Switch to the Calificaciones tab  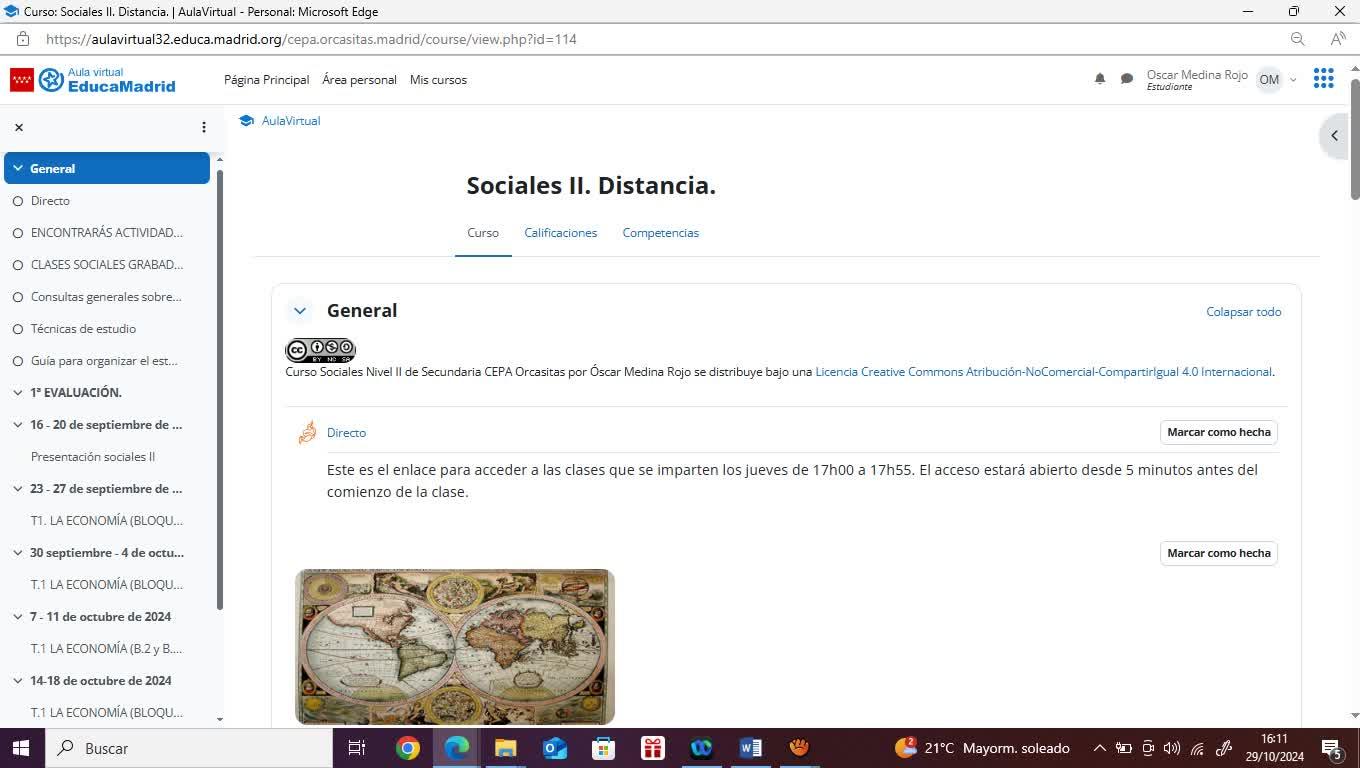560,233
